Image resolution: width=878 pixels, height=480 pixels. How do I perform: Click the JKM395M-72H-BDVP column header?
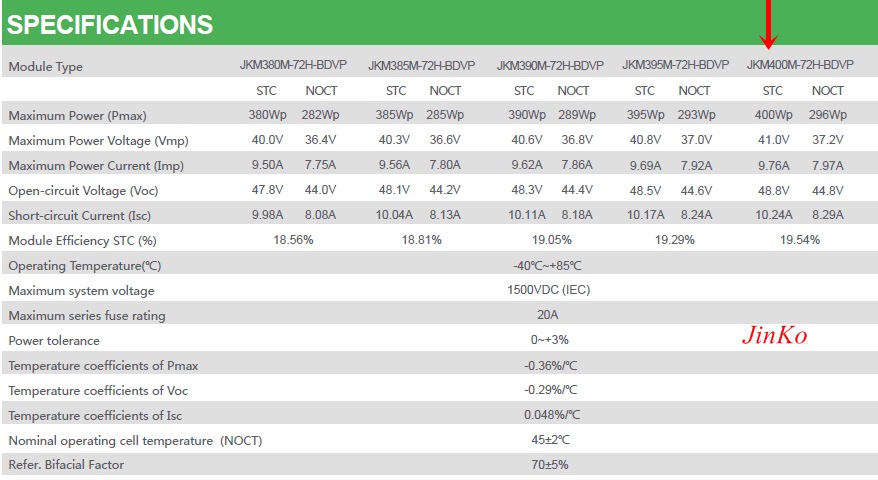tap(676, 65)
